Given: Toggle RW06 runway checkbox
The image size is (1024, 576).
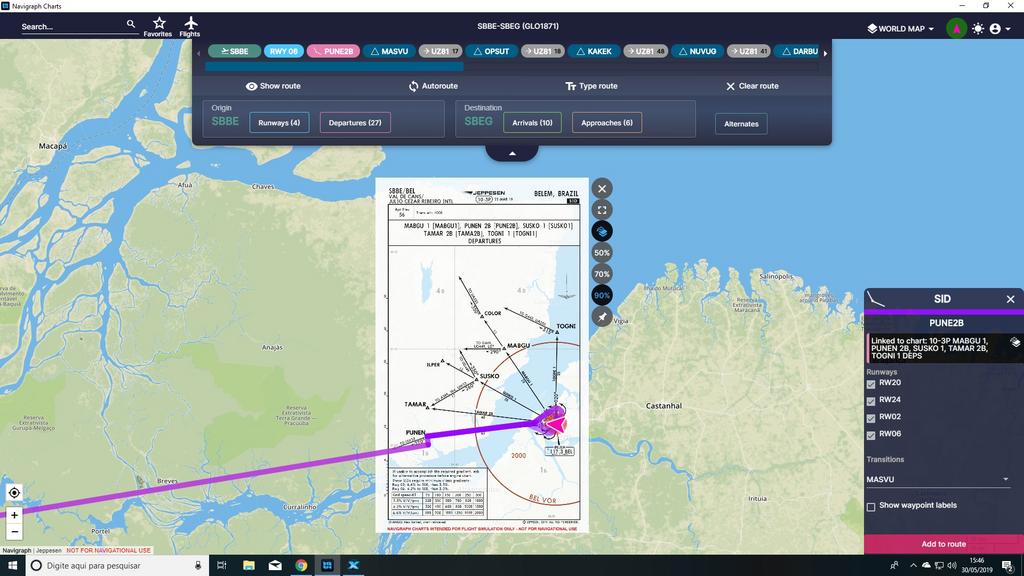Looking at the screenshot, I should click(871, 435).
